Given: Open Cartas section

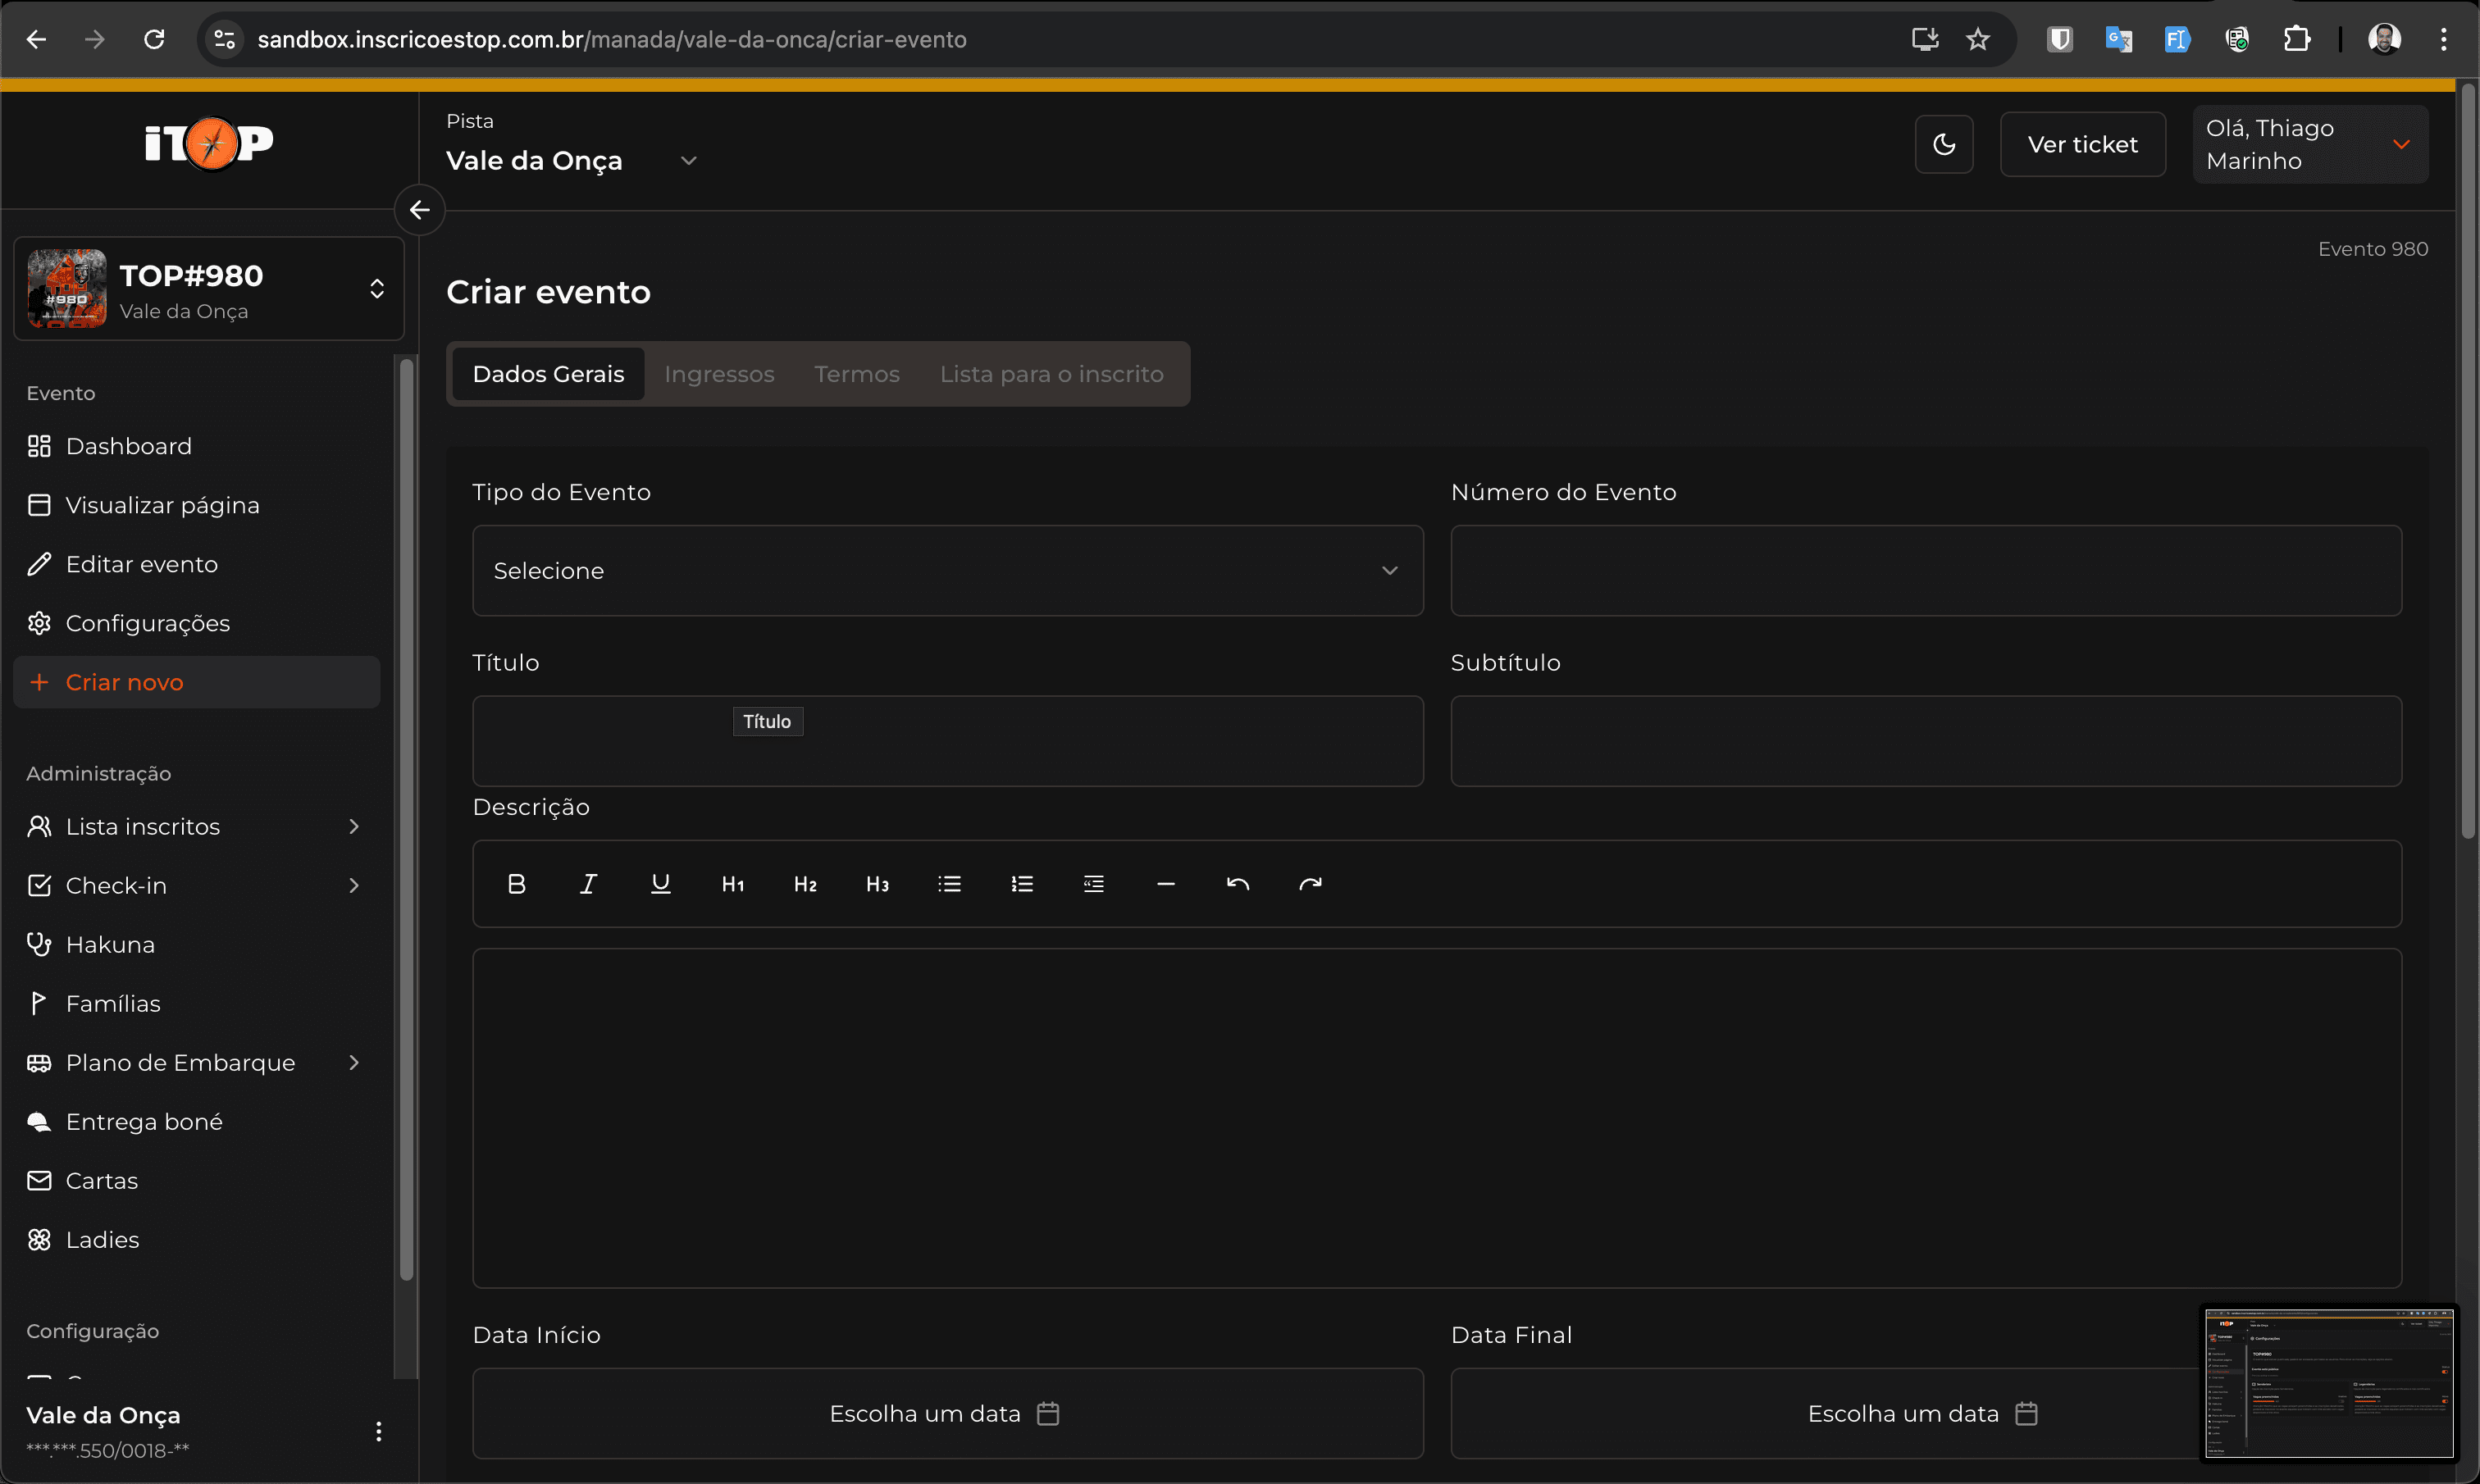Looking at the screenshot, I should tap(197, 1180).
